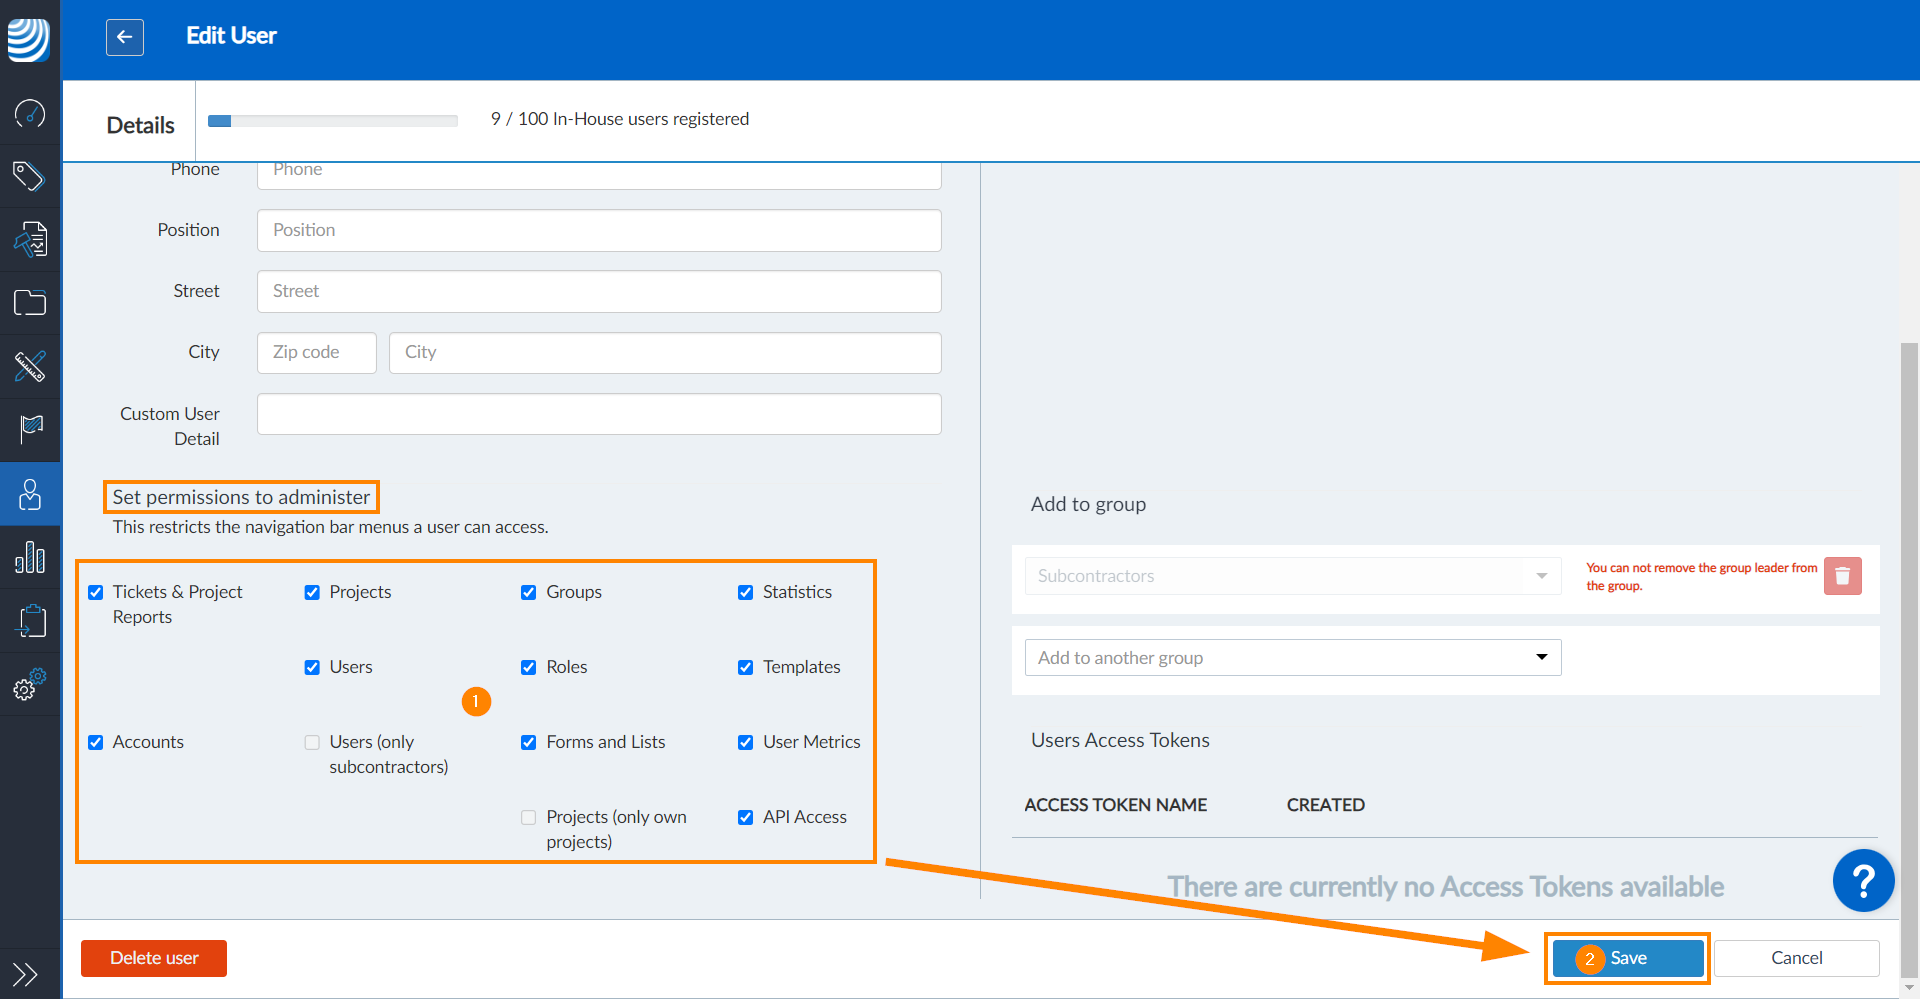Open the settings gears sidebar icon
This screenshot has height=999, width=1920.
tap(30, 684)
